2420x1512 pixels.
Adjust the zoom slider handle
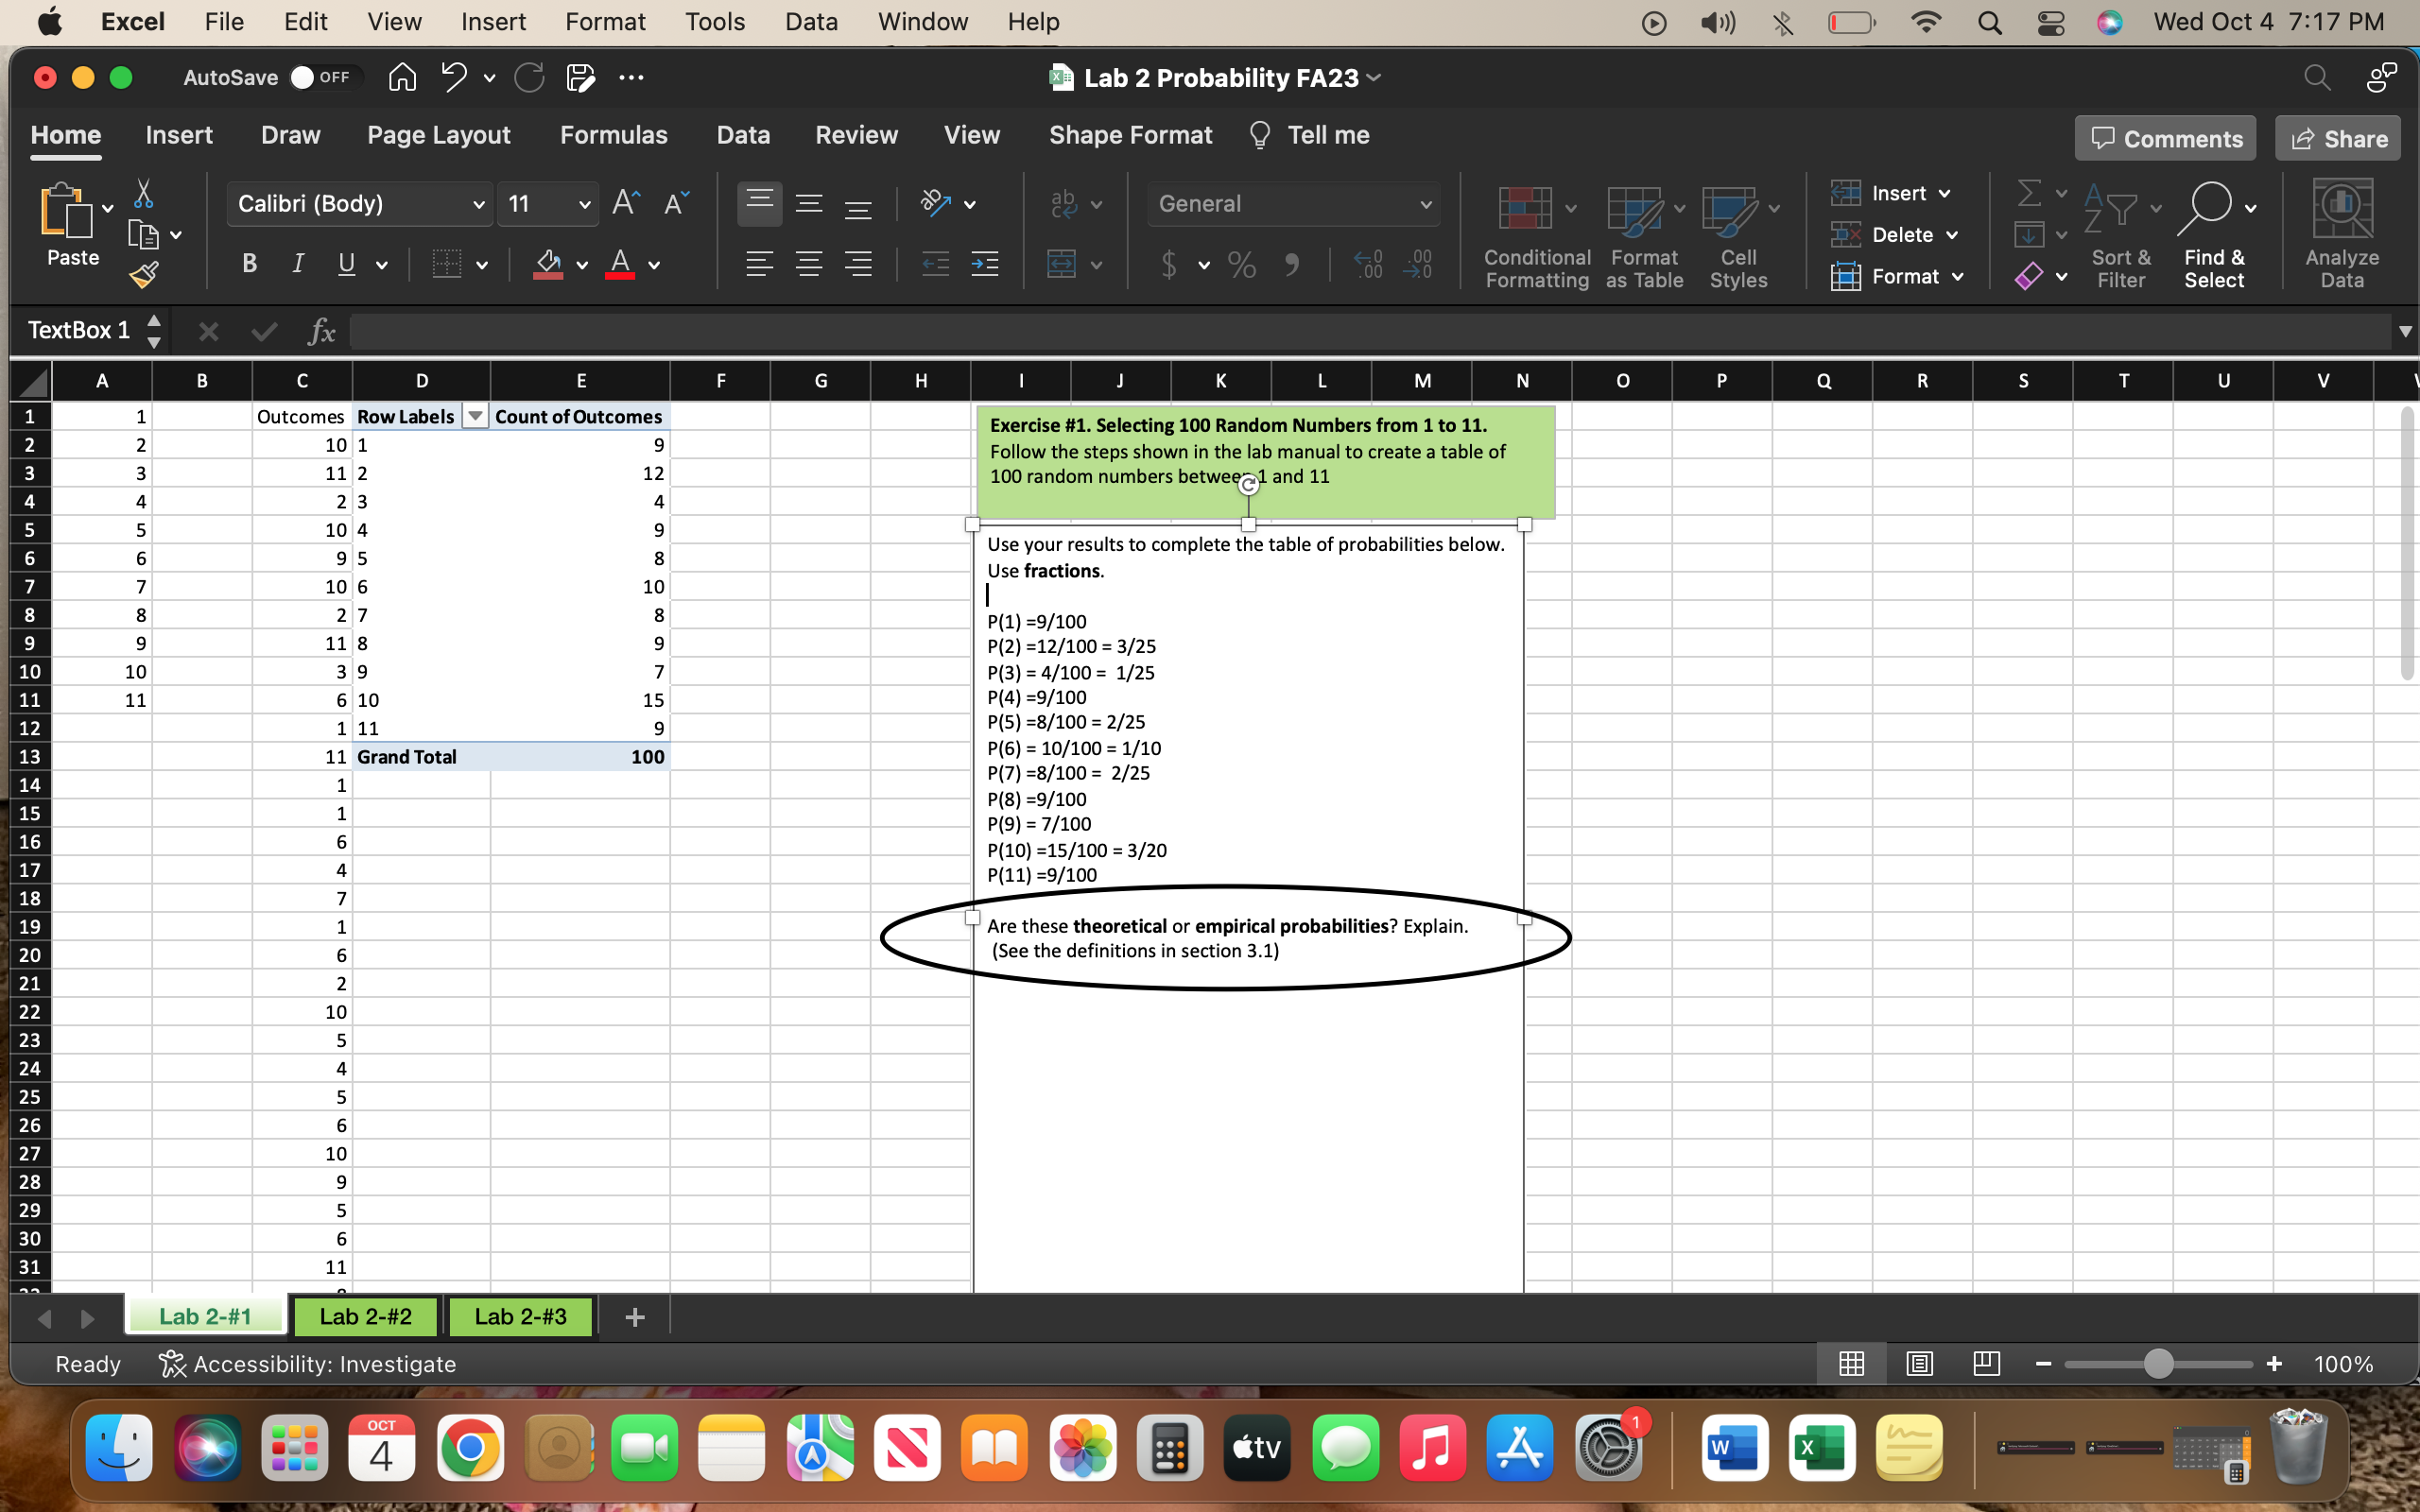click(x=2158, y=1364)
